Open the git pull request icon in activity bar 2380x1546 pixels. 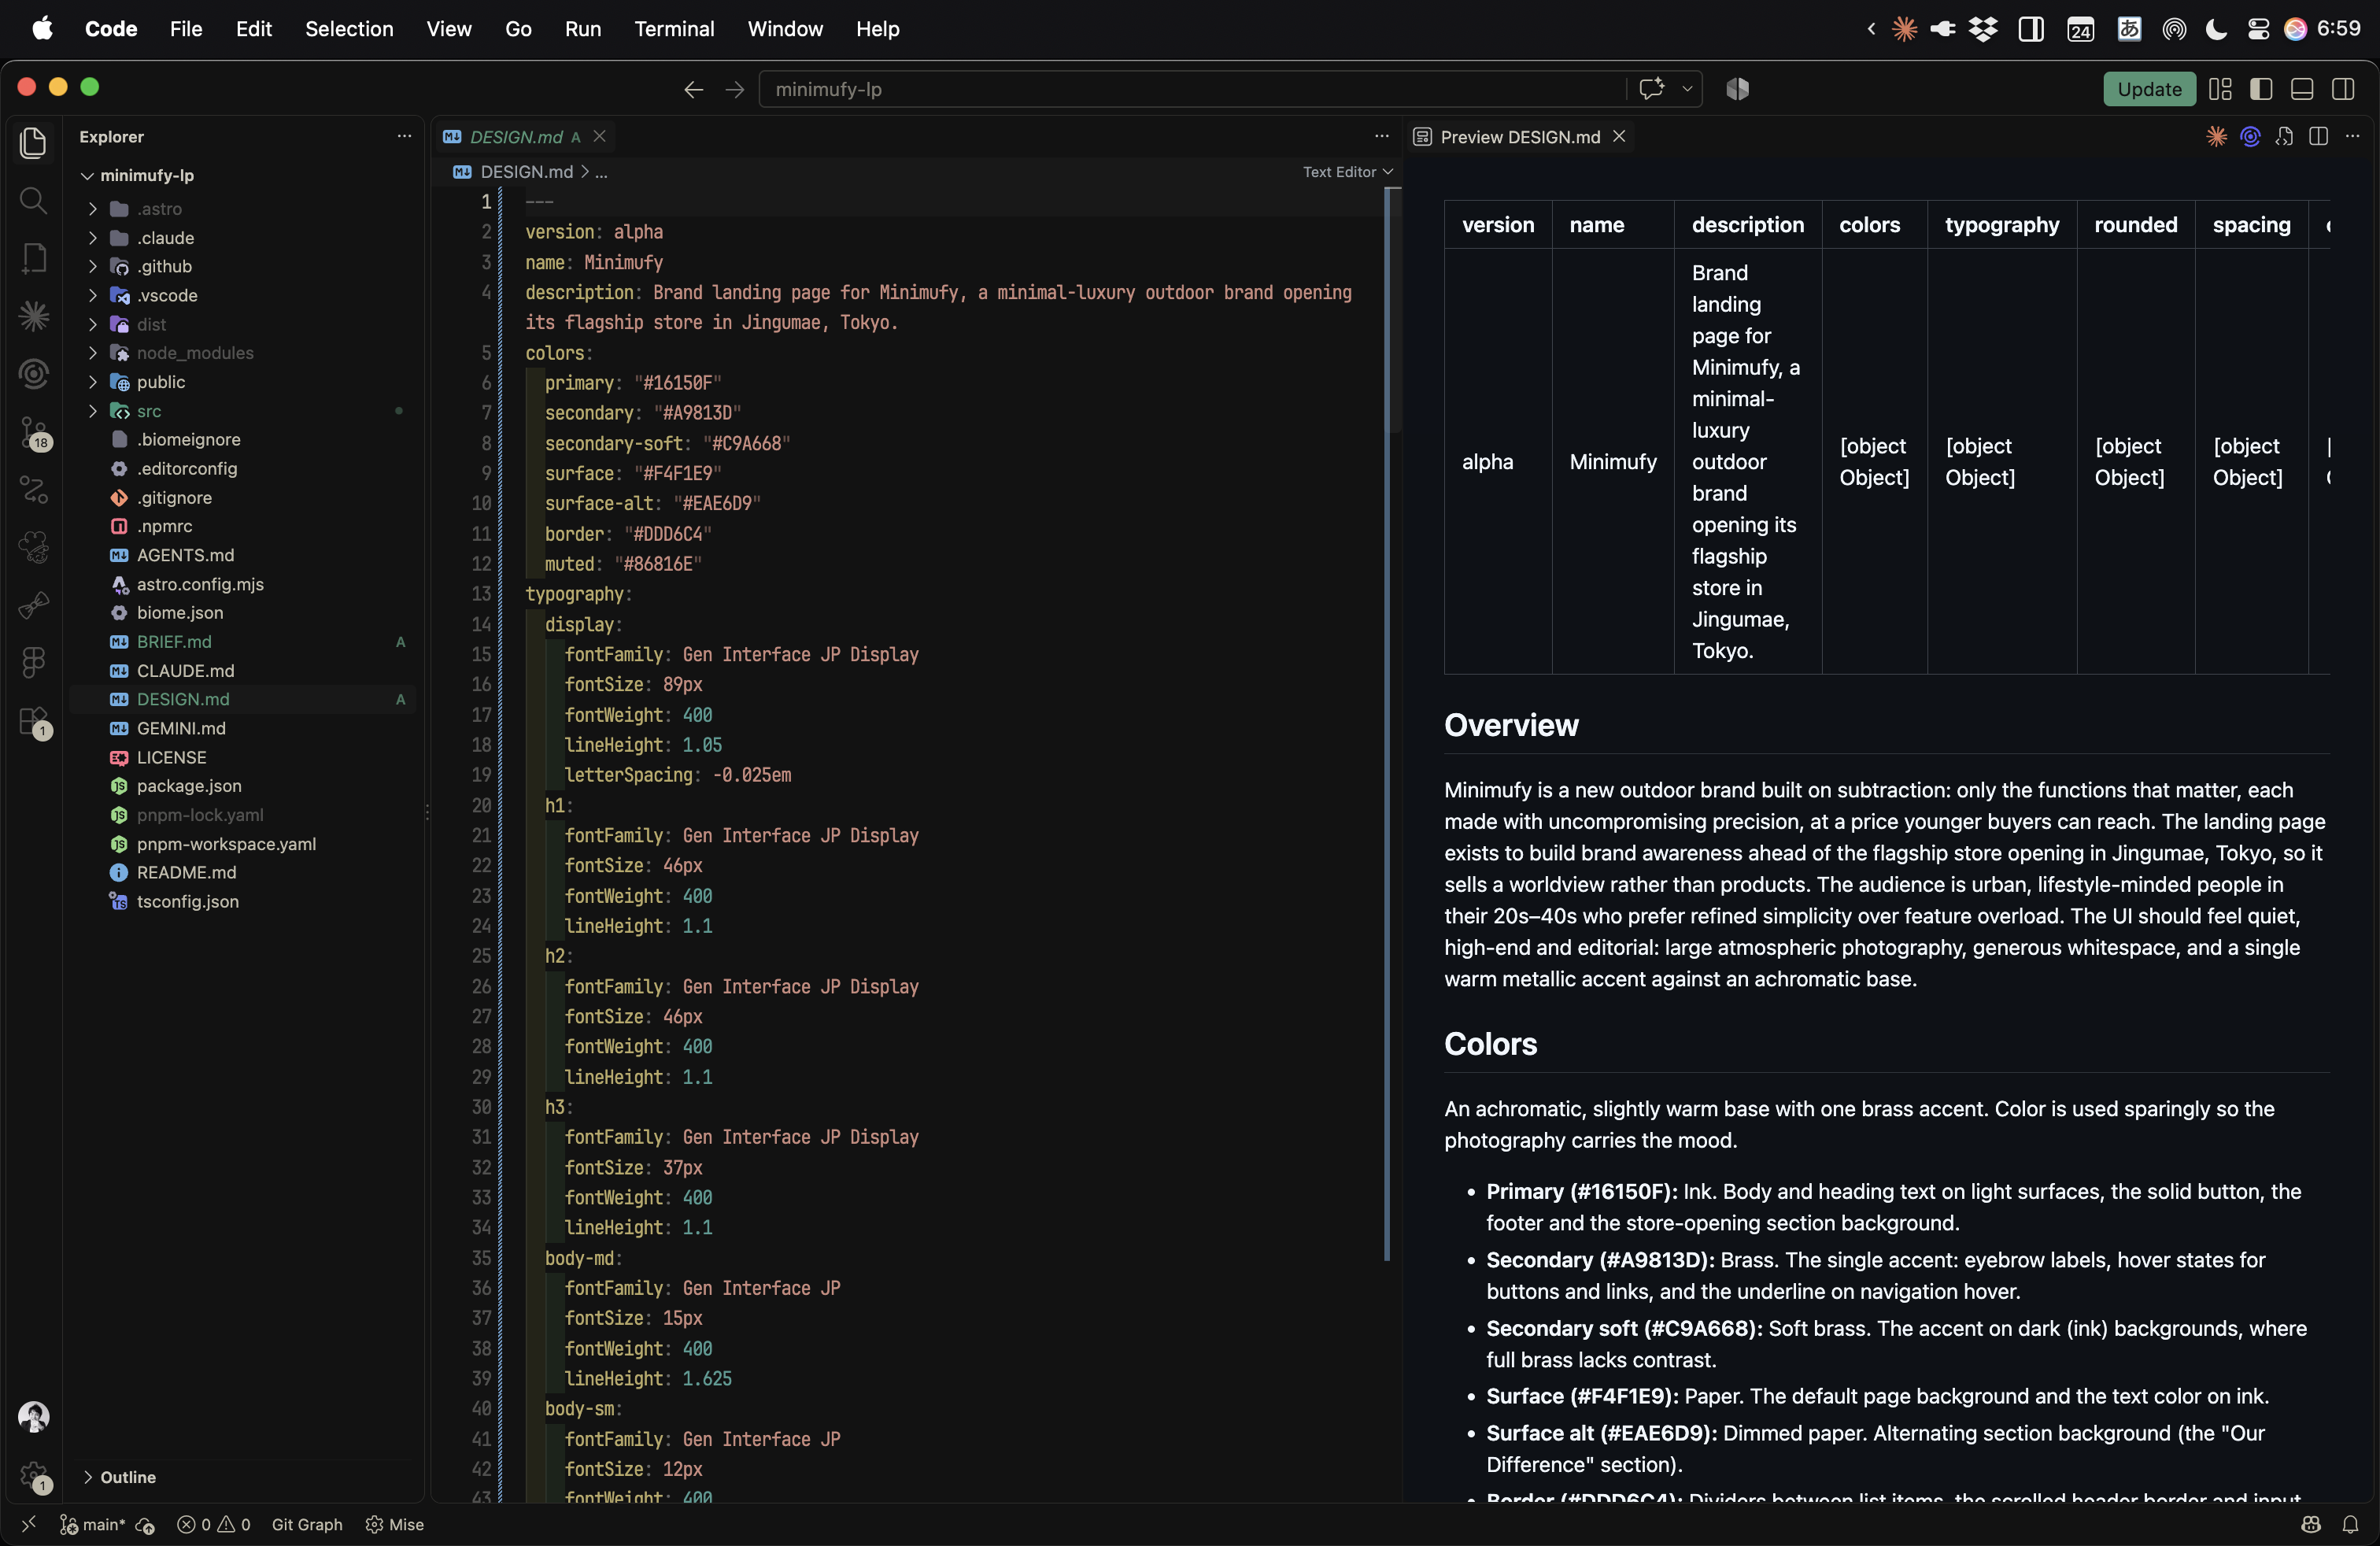33,490
